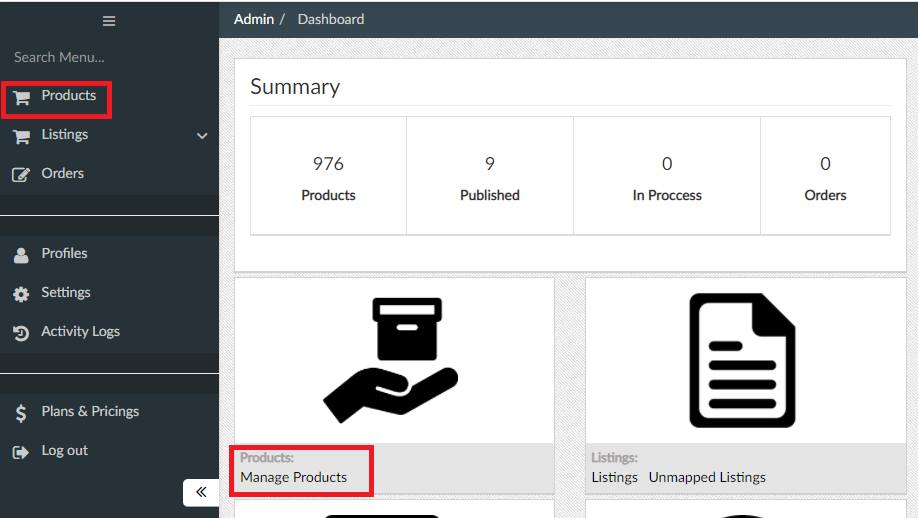Open the Listings sidebar menu
Viewport: 918px width, 518px height.
coord(64,135)
